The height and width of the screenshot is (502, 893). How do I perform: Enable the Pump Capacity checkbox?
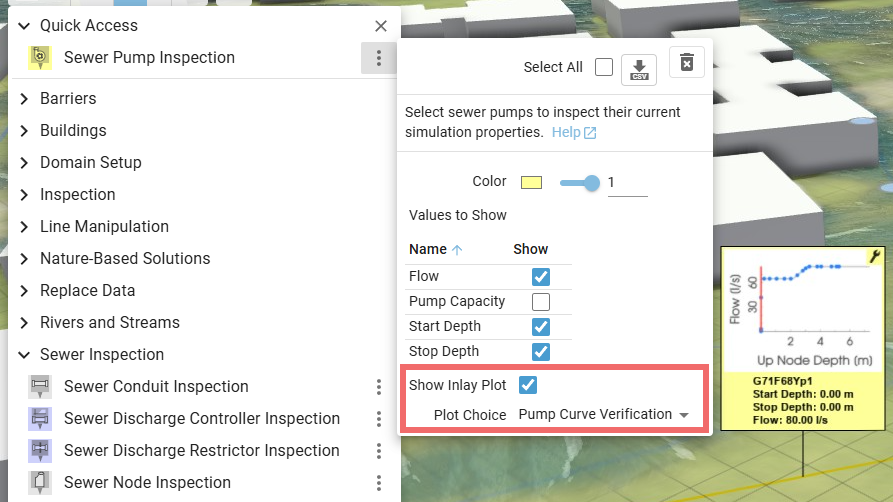click(541, 302)
